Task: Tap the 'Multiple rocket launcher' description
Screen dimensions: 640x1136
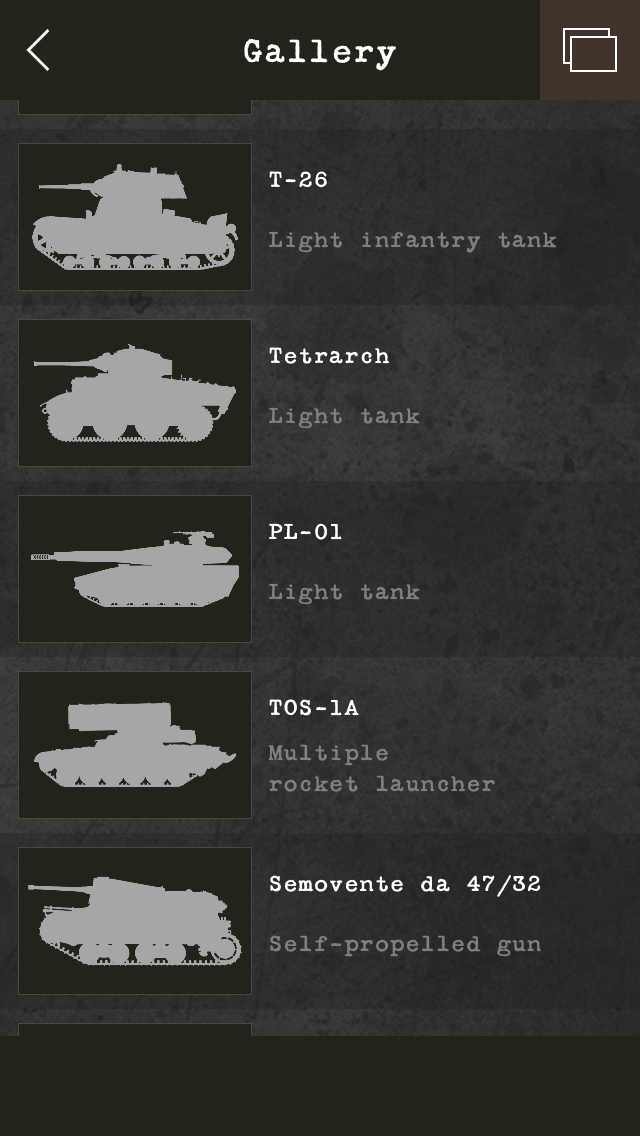Action: (x=382, y=768)
